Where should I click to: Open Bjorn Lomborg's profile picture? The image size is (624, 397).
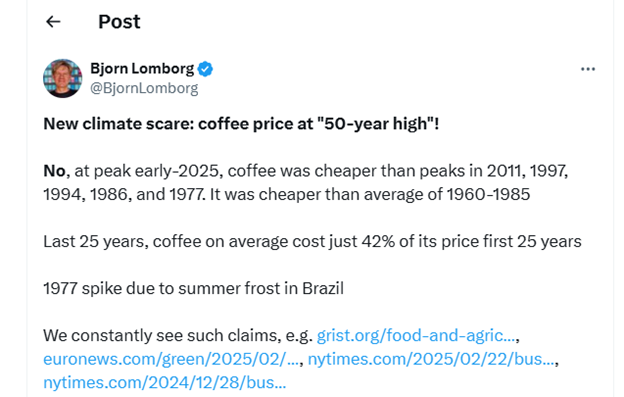coord(62,78)
